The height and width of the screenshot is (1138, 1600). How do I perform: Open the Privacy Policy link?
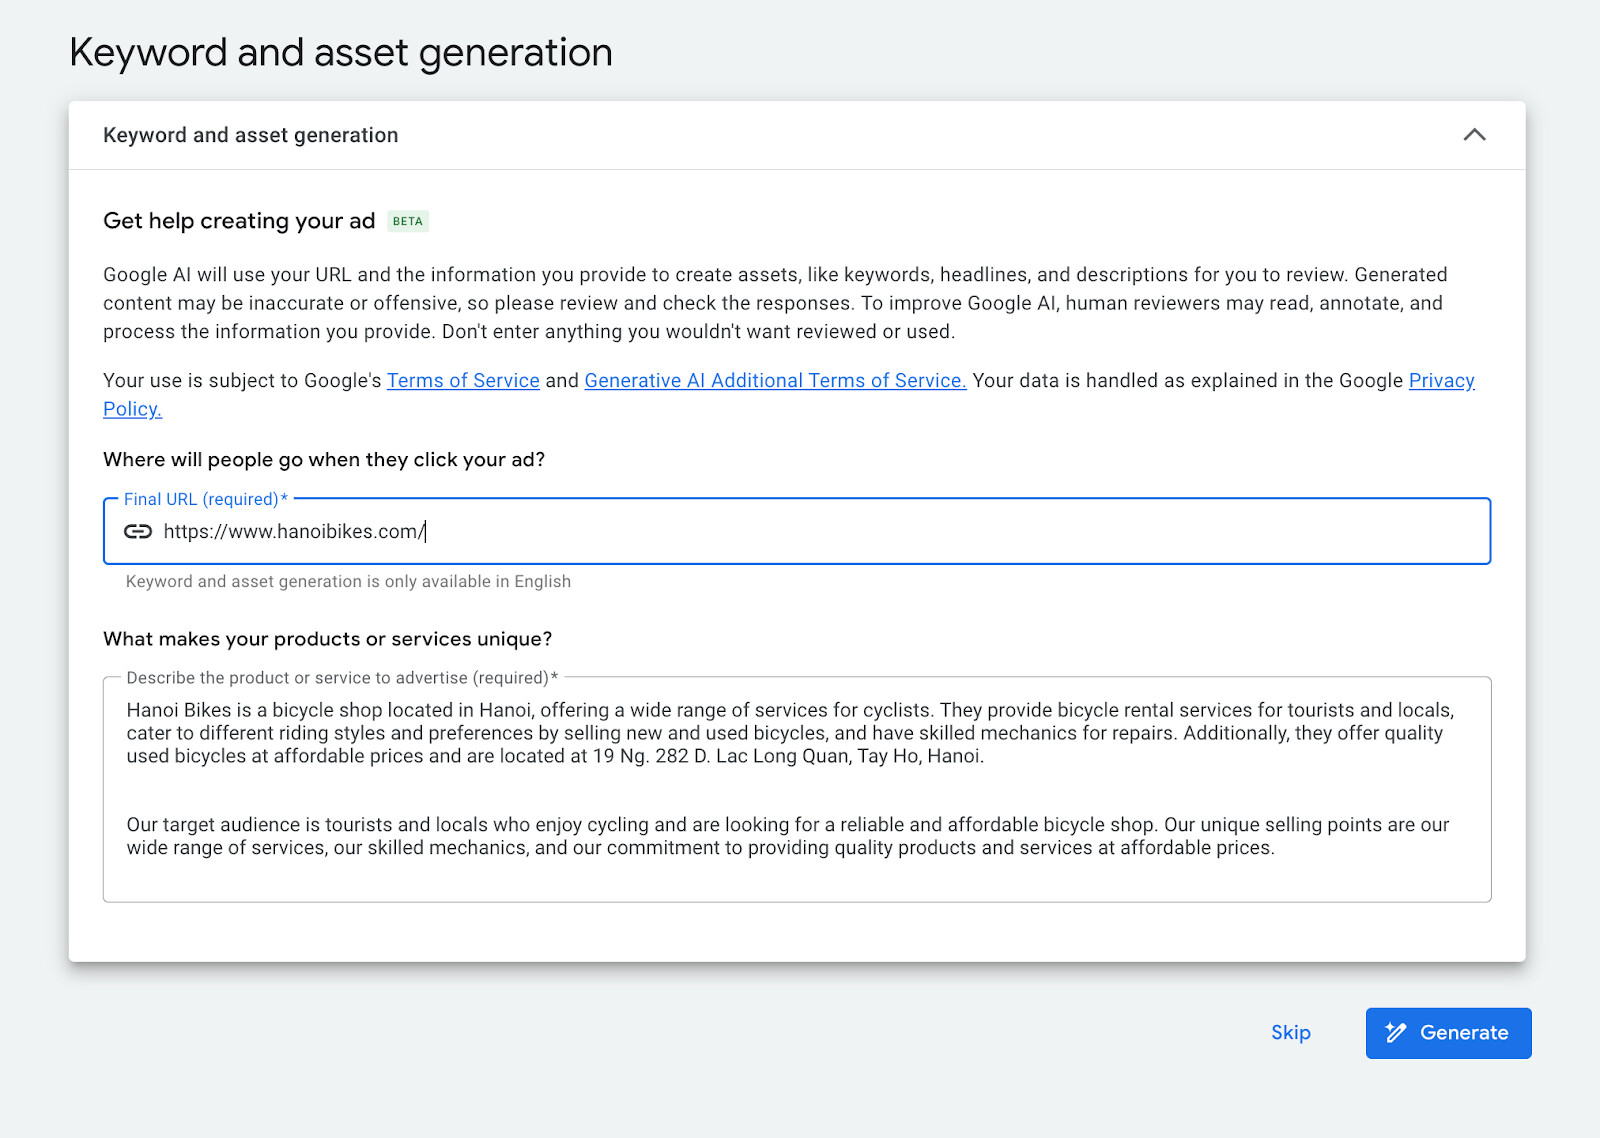coord(1441,381)
